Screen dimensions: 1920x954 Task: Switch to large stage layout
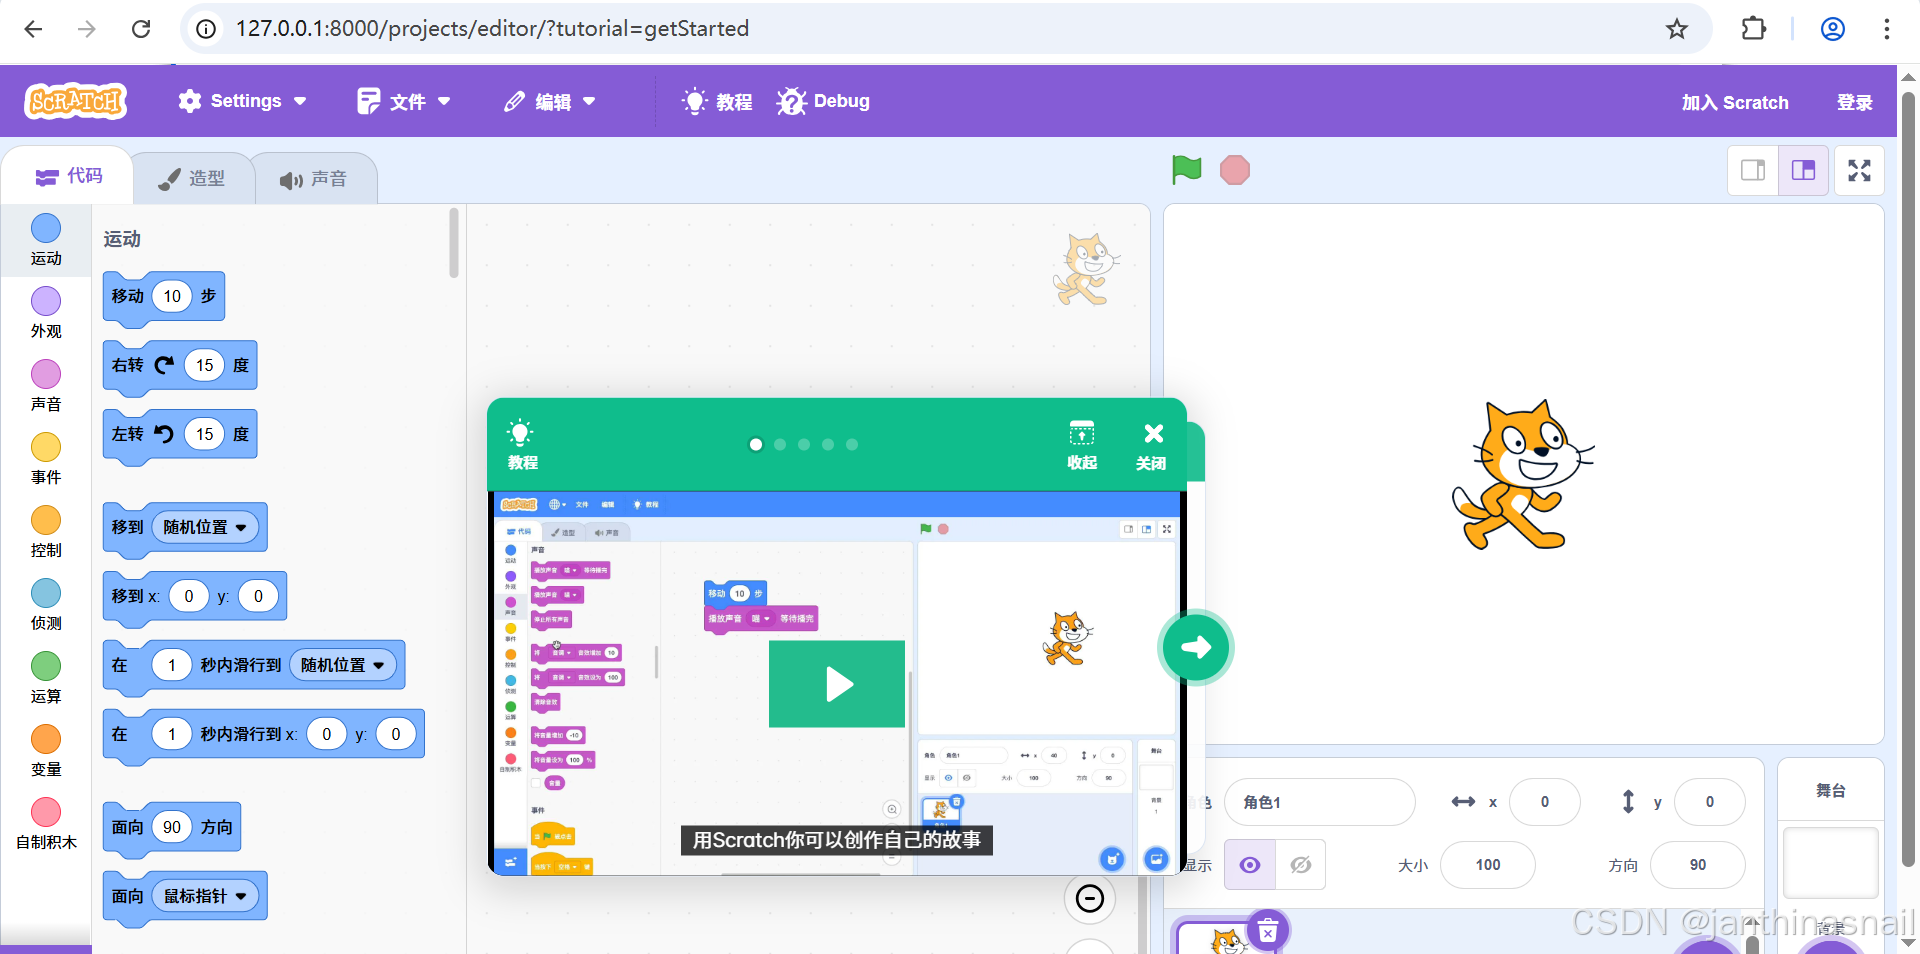[x=1804, y=170]
